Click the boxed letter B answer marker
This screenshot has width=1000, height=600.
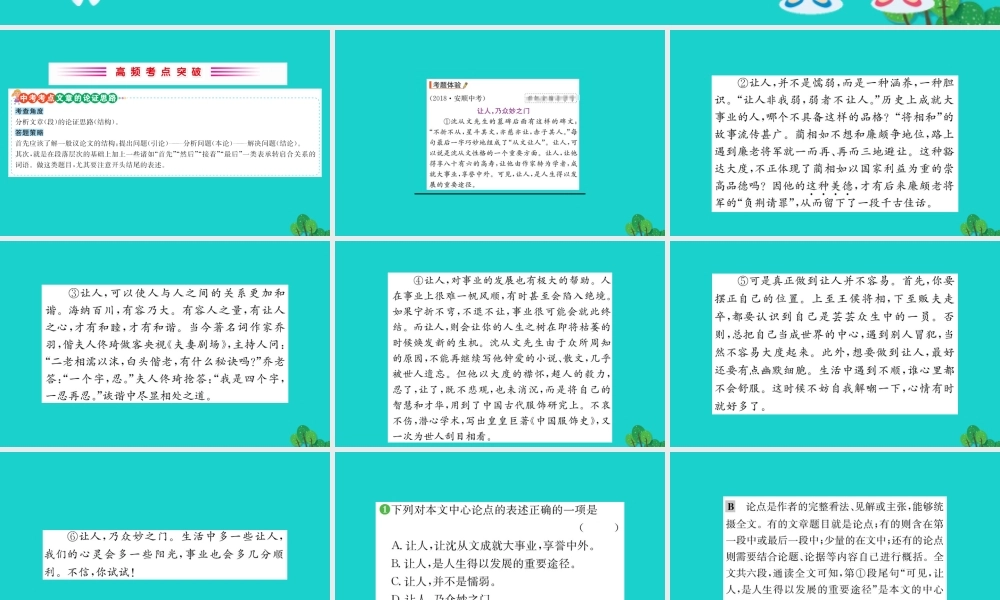coord(731,507)
